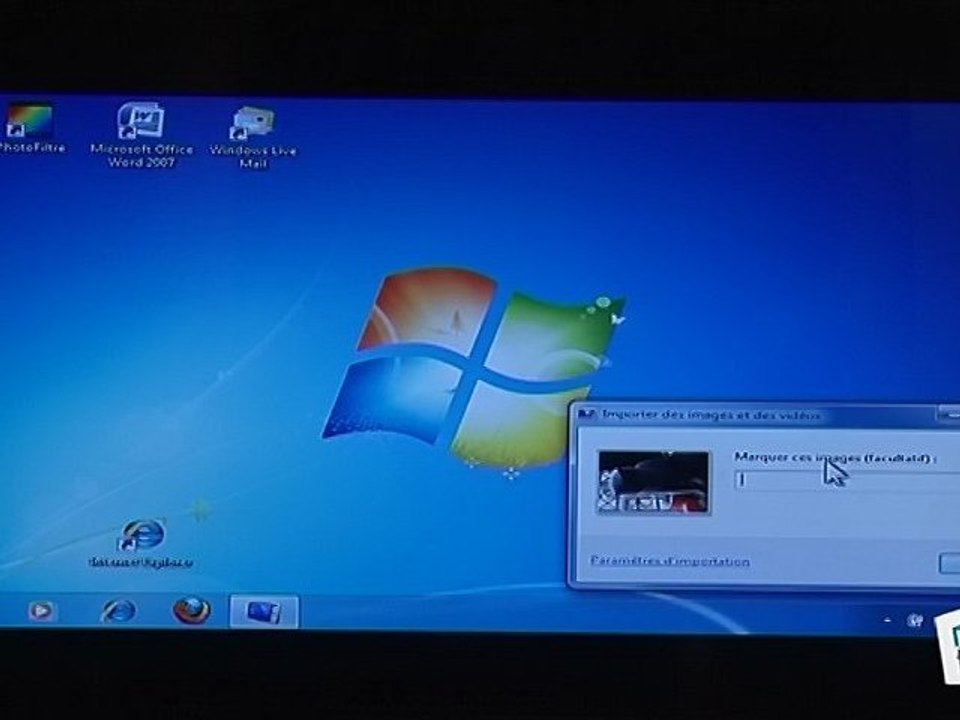Launch Firefox from the taskbar

tap(191, 610)
